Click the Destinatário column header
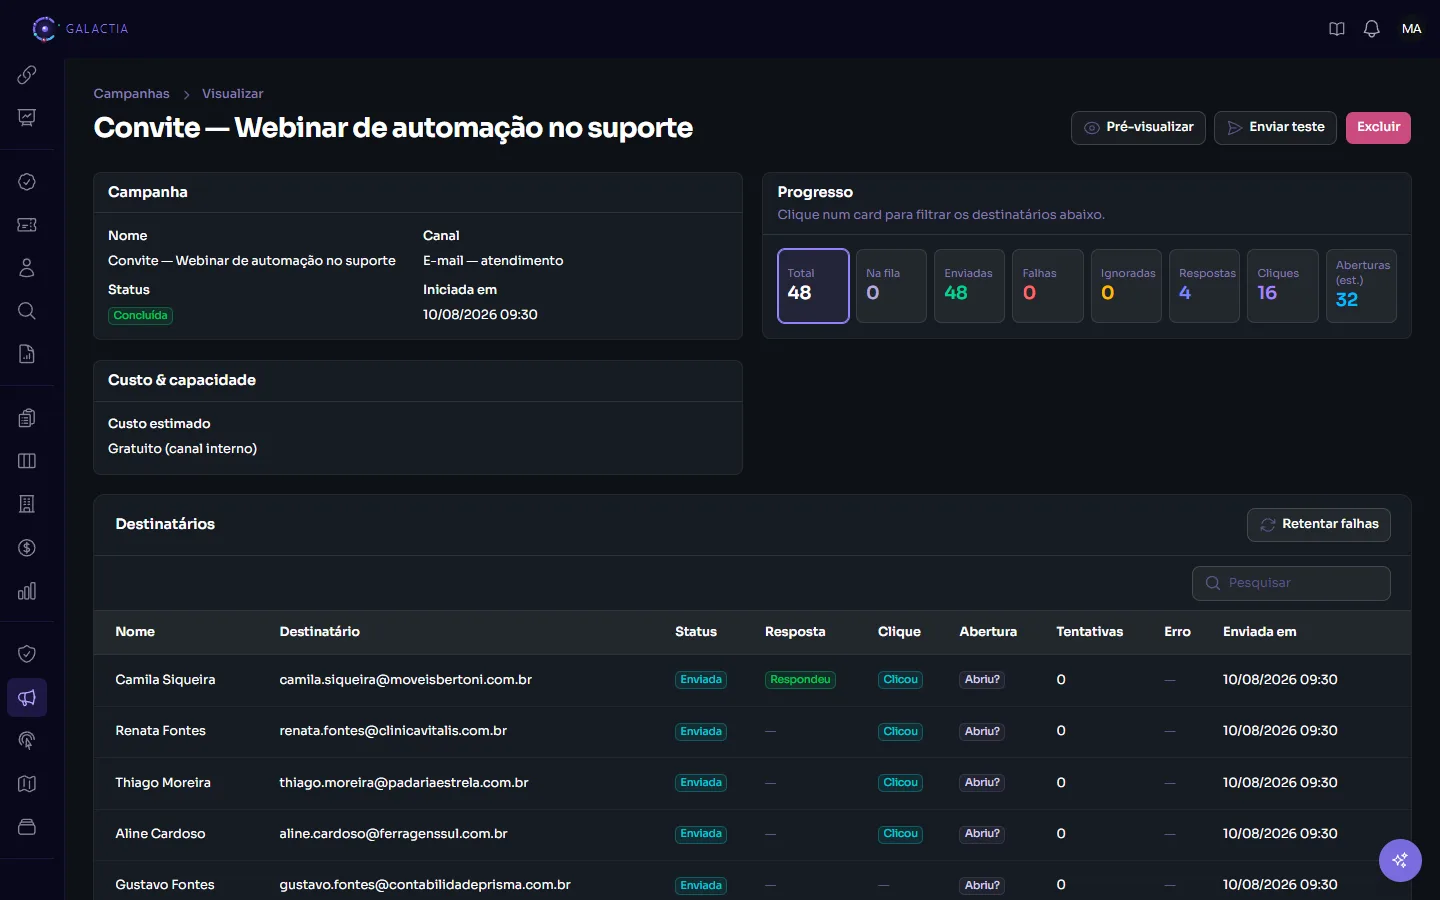 [x=319, y=632]
